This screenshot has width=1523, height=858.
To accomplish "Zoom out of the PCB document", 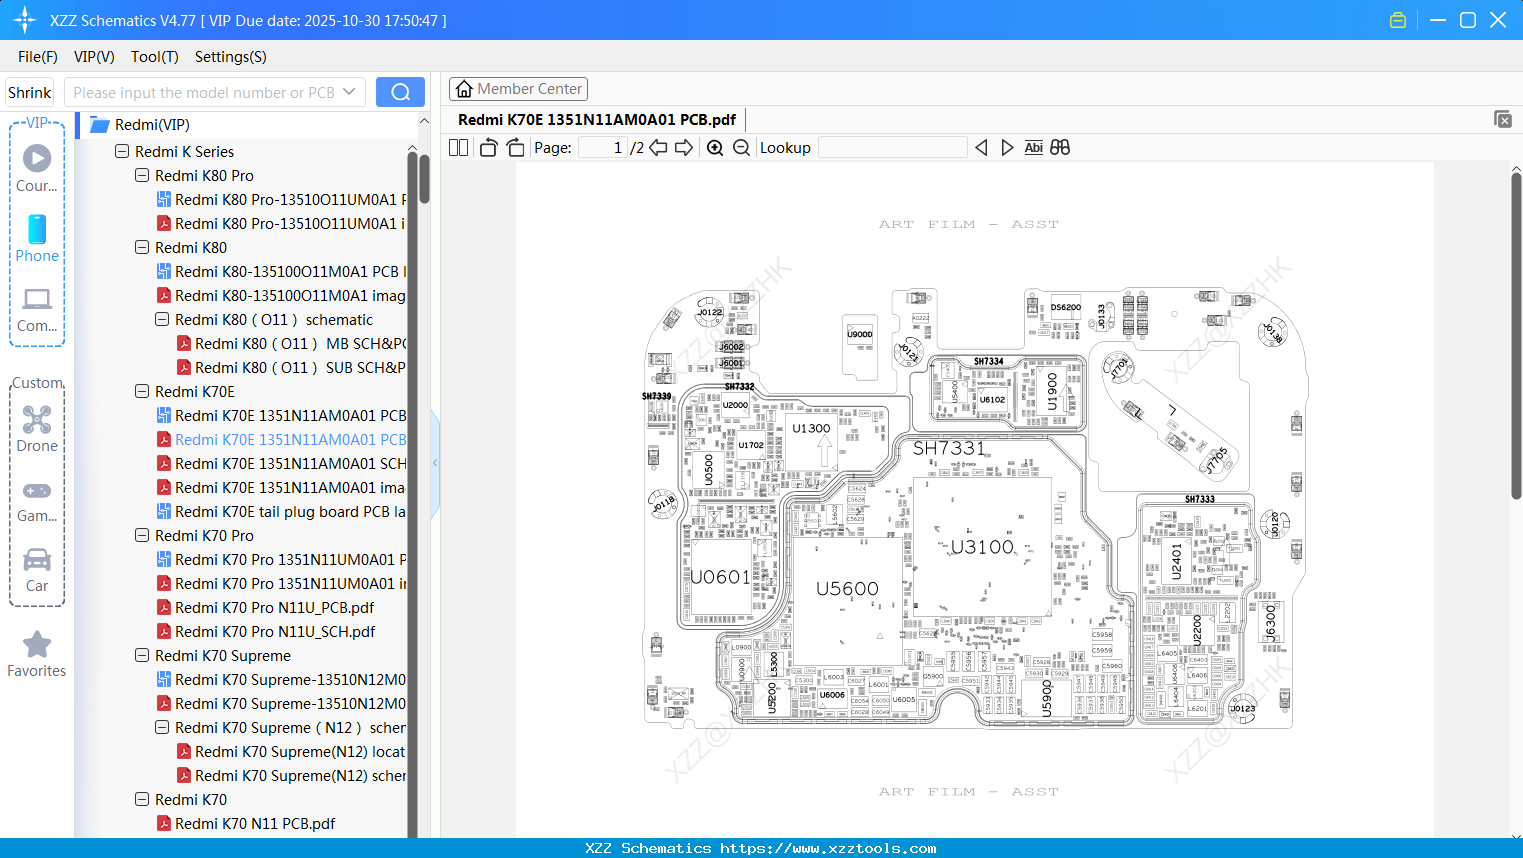I will pos(741,147).
